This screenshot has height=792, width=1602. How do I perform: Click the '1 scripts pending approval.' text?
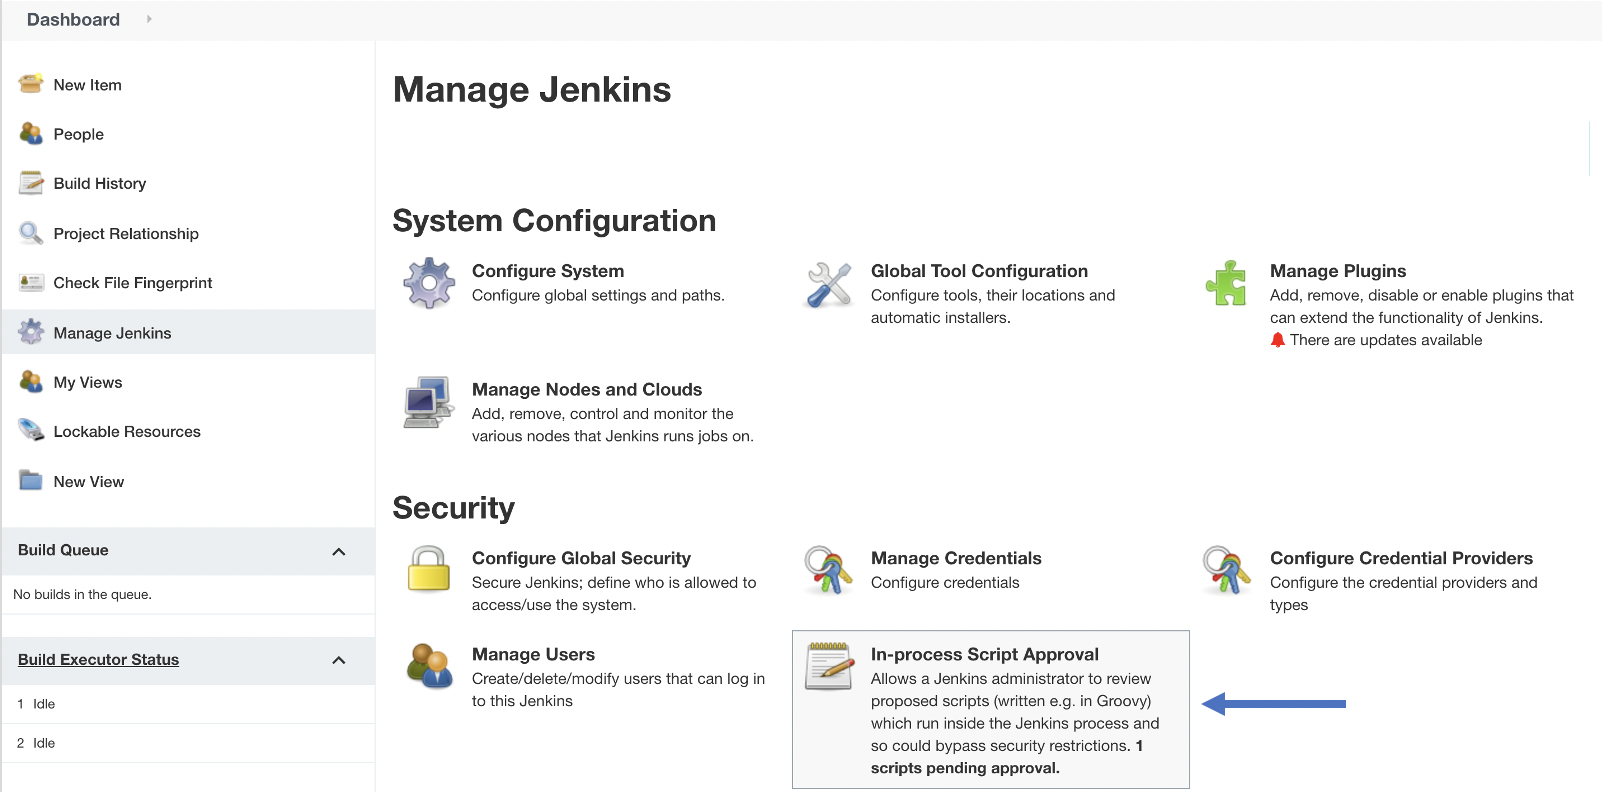coord(1005,757)
